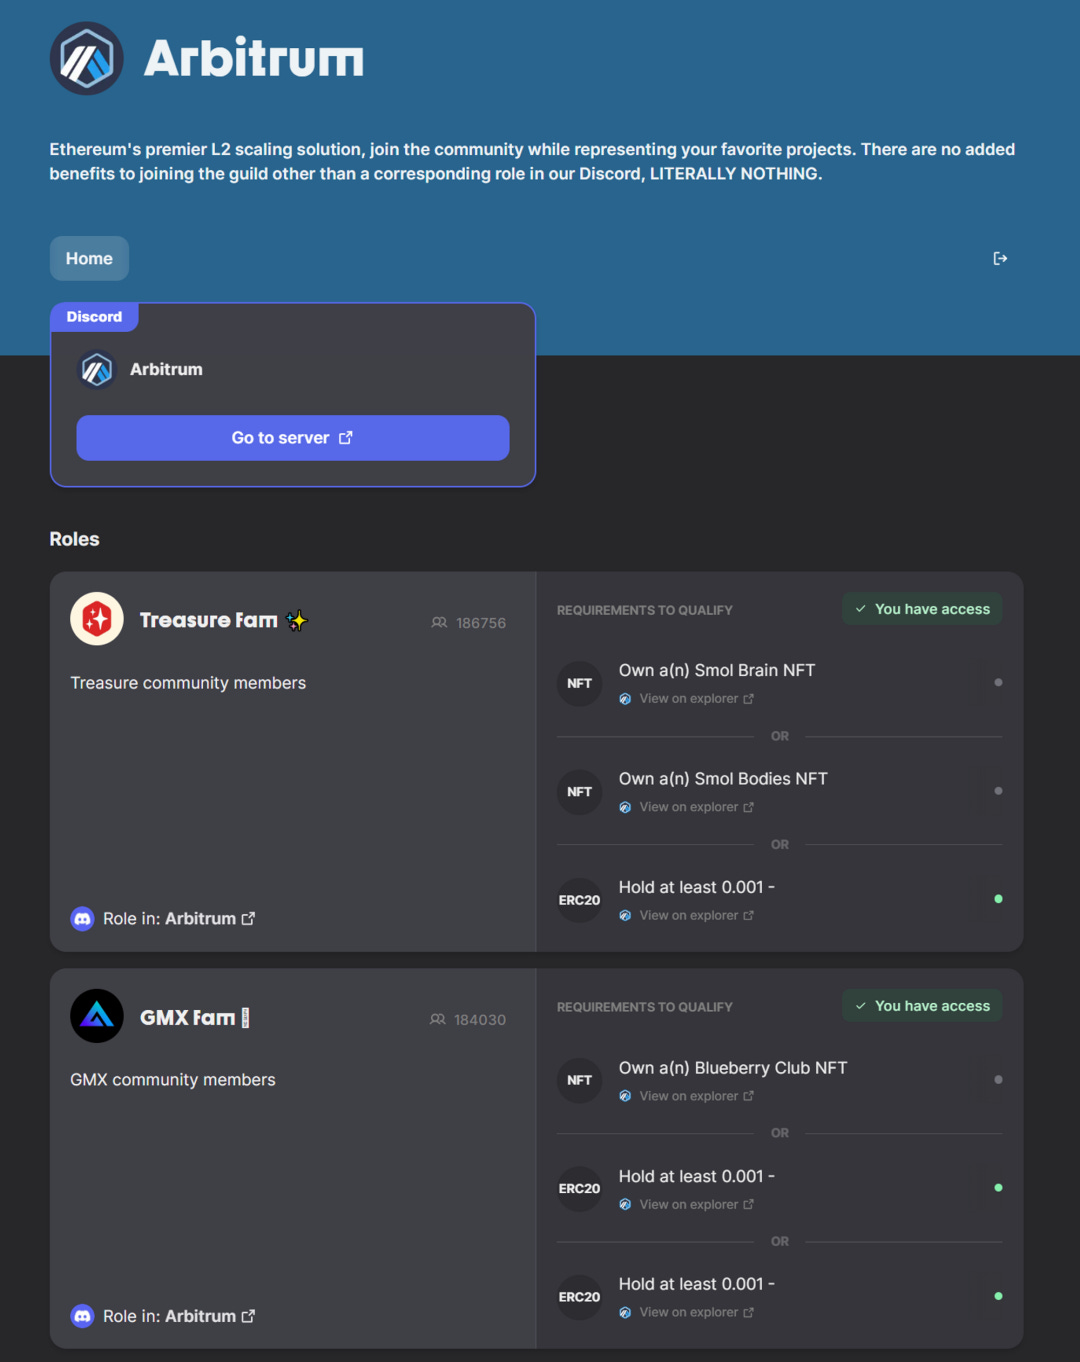Click the Go to server button
Image resolution: width=1080 pixels, height=1362 pixels.
pyautogui.click(x=293, y=438)
